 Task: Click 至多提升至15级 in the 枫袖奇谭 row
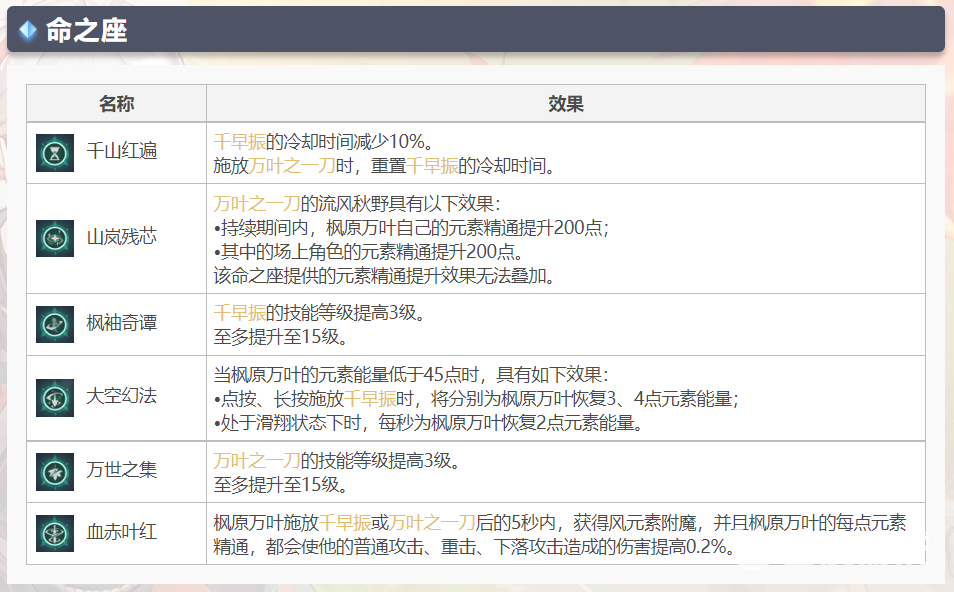click(x=281, y=336)
